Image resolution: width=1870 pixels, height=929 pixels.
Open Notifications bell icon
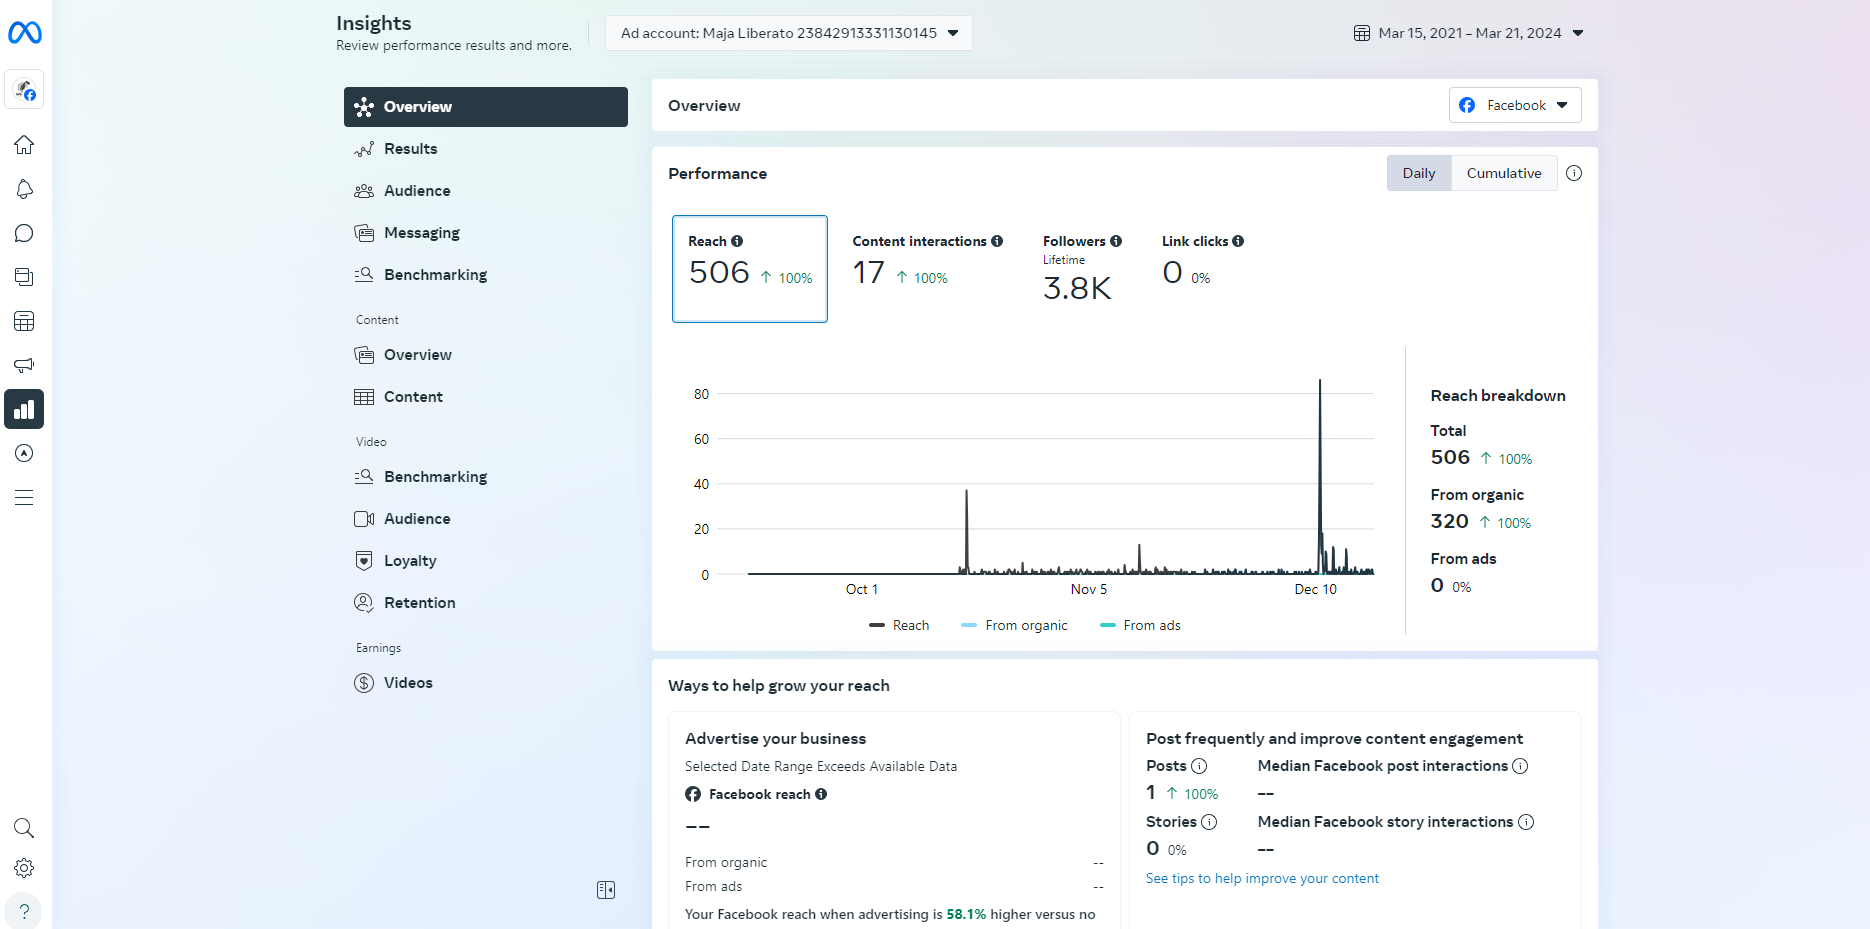click(24, 189)
